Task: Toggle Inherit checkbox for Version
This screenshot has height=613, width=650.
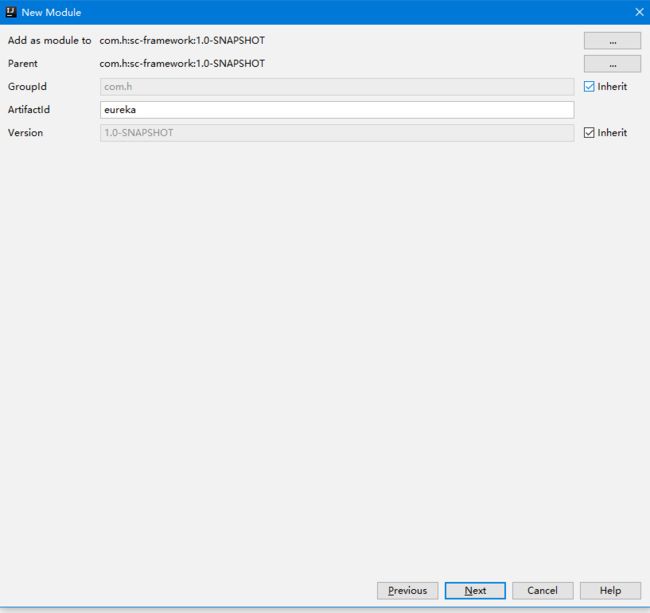Action: [589, 133]
